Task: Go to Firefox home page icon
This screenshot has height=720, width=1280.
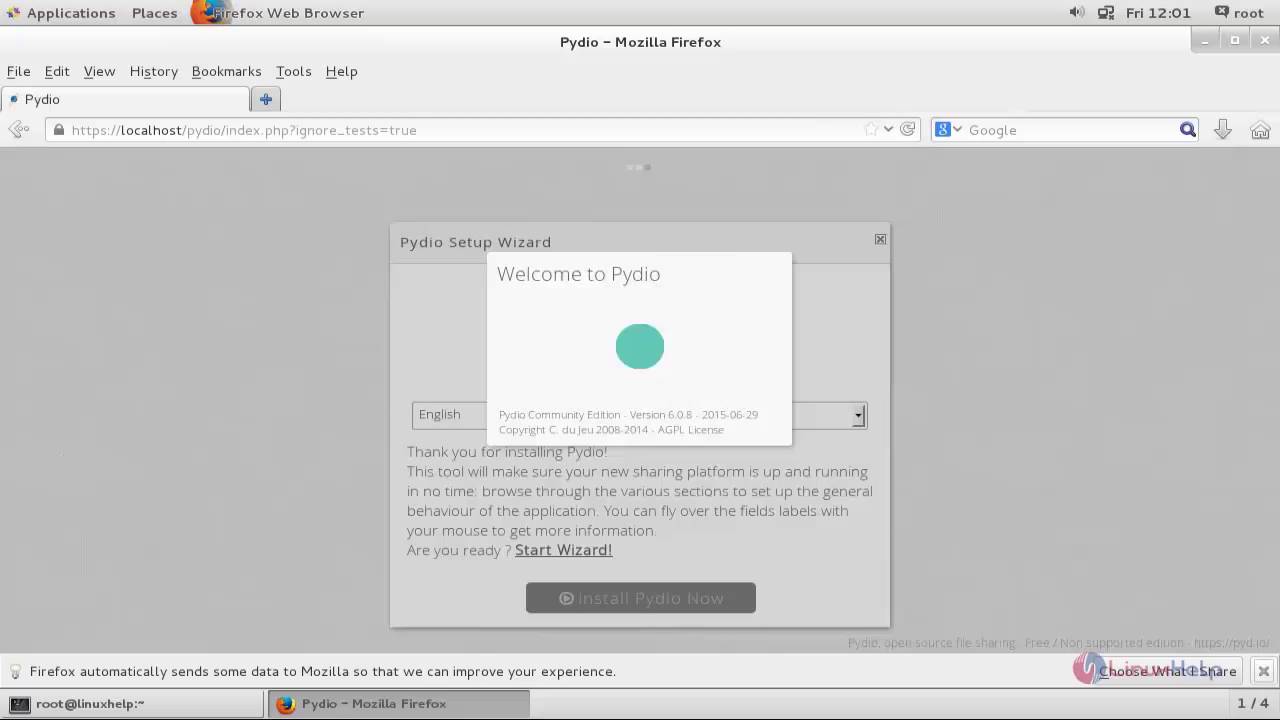Action: pyautogui.click(x=1260, y=130)
